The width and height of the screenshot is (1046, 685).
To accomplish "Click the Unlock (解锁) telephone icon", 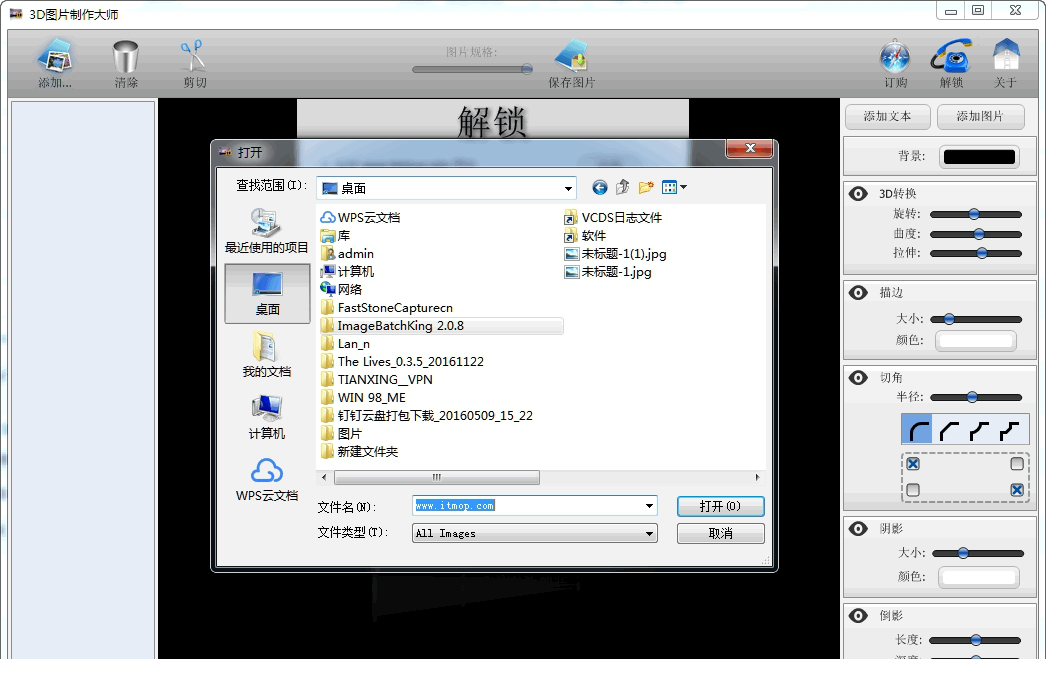I will (x=951, y=58).
